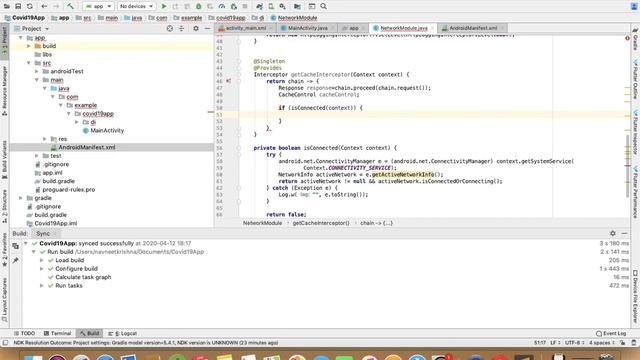Expand the Configure build step
Screen dimensions: 640x360
42,269
